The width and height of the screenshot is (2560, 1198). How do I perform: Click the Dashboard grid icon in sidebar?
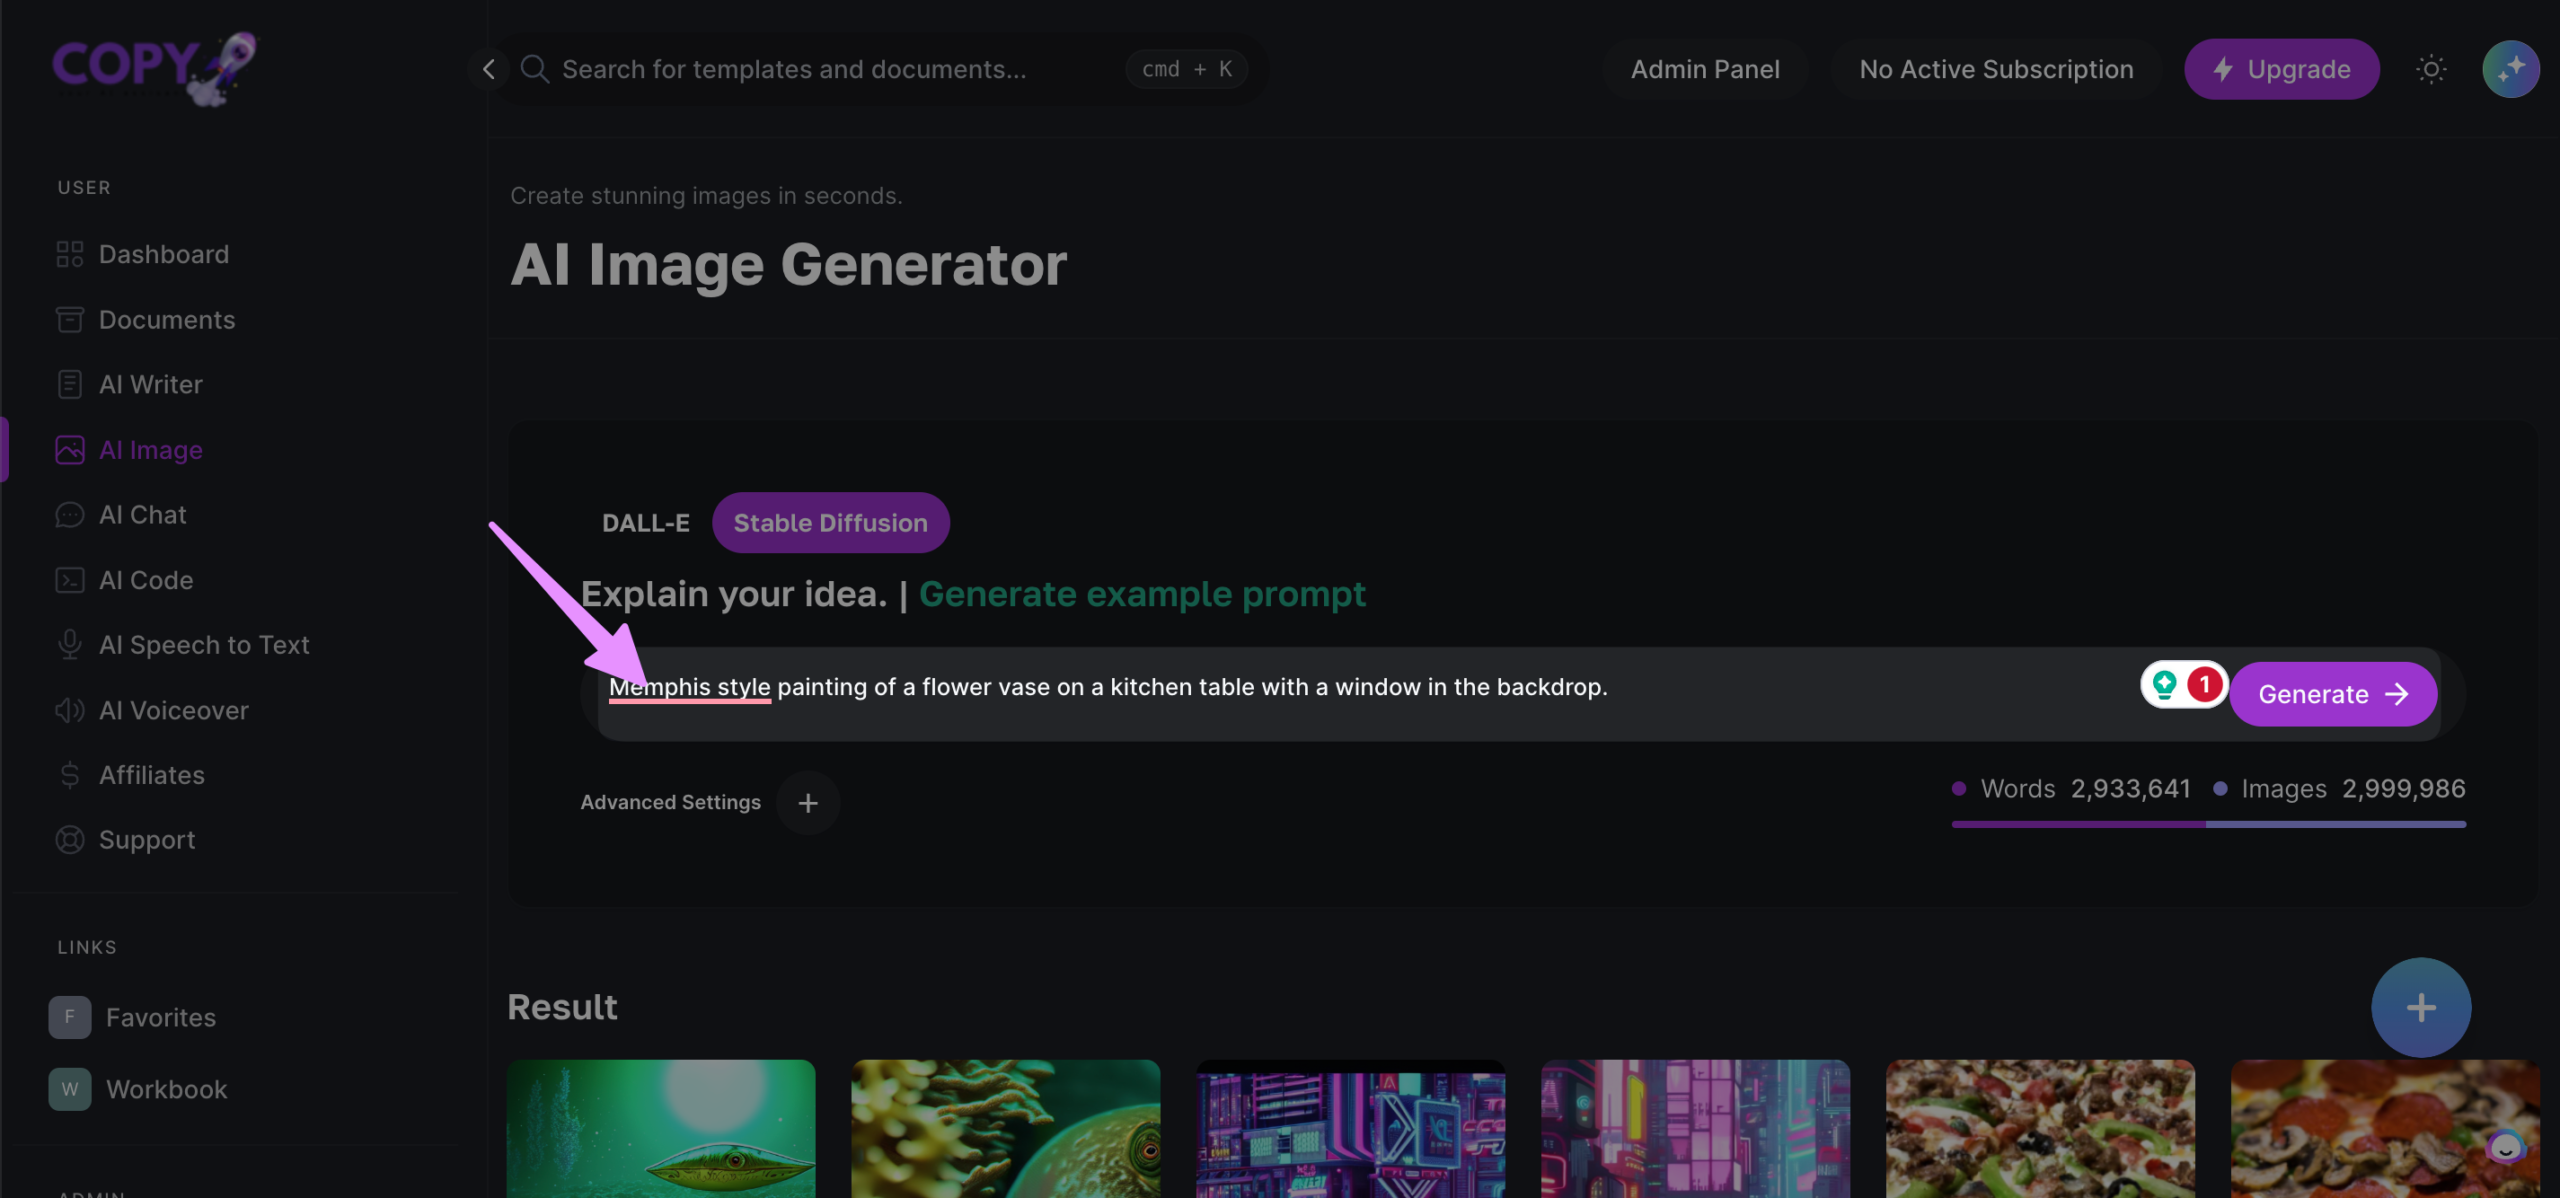tap(69, 254)
